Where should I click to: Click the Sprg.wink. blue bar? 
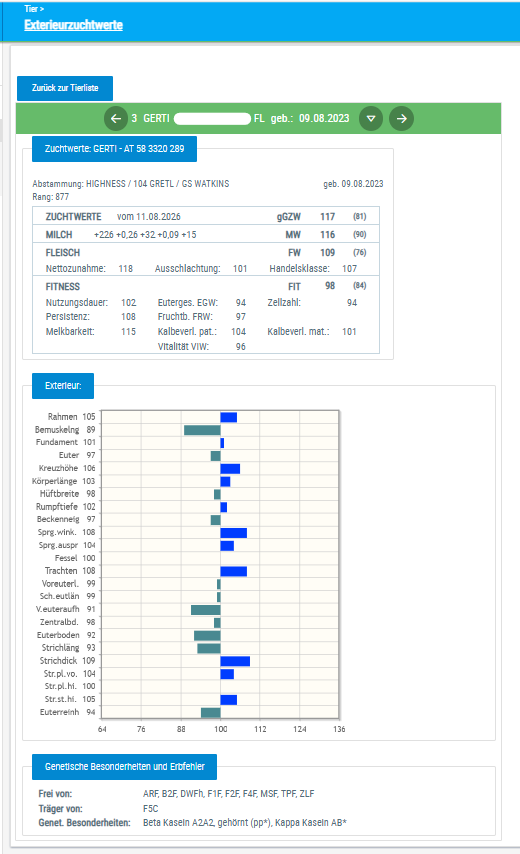pyautogui.click(x=234, y=533)
